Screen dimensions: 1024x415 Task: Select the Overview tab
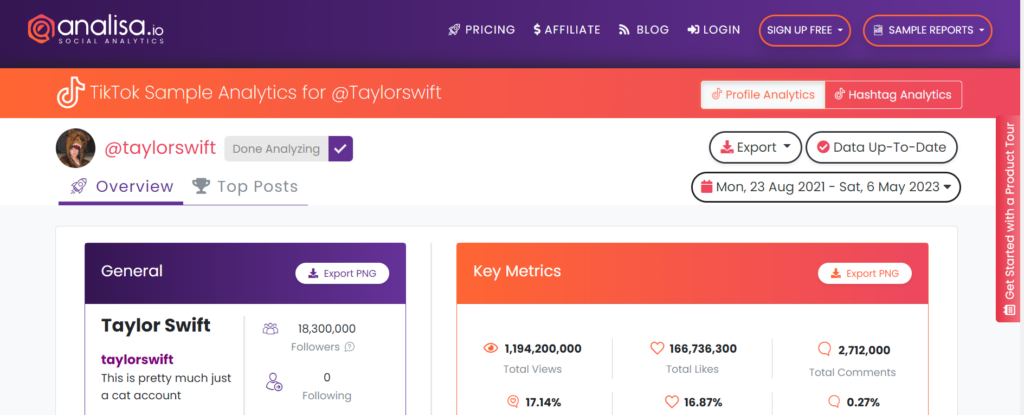point(121,187)
